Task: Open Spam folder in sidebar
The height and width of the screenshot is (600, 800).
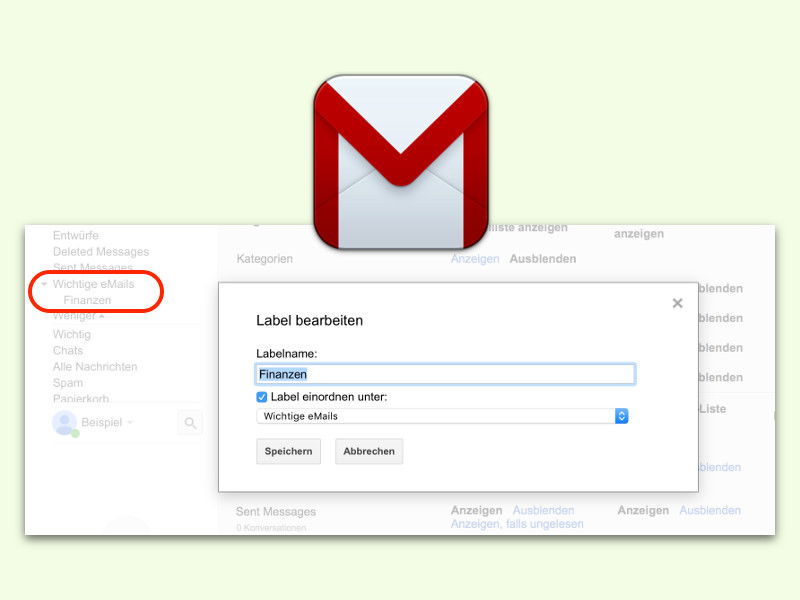Action: click(68, 383)
